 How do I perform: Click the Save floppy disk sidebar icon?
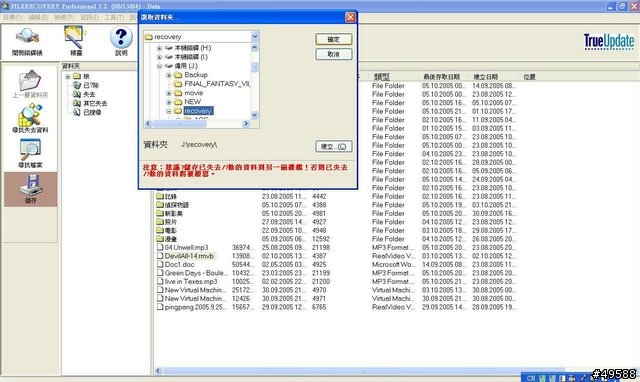tap(31, 186)
